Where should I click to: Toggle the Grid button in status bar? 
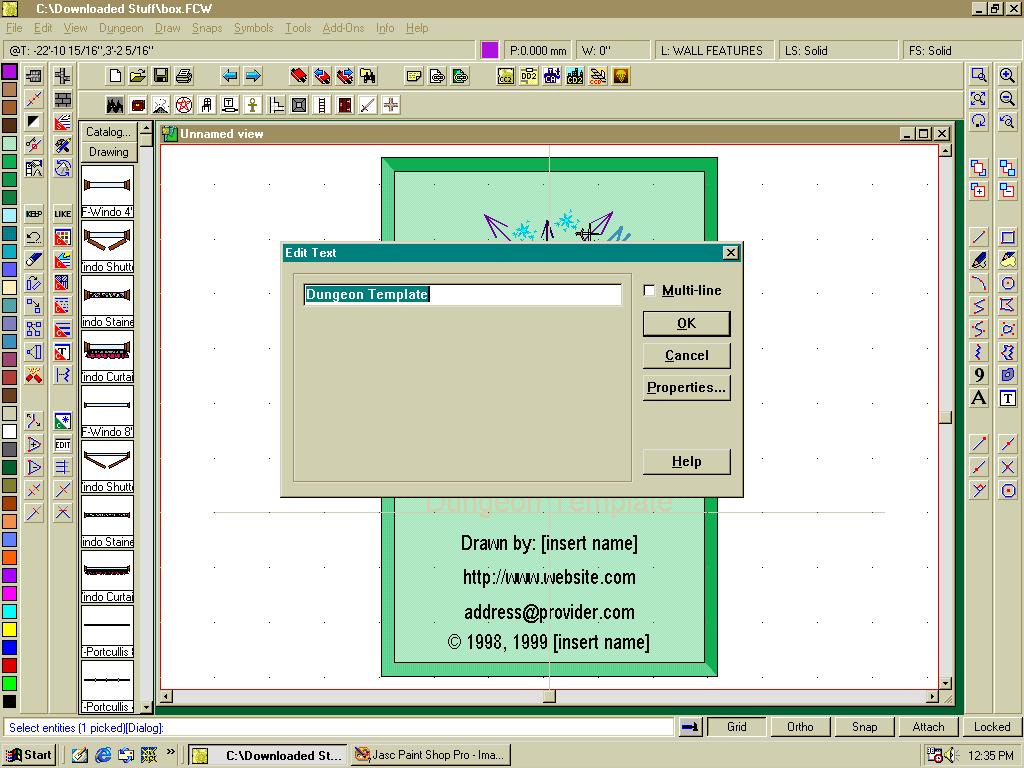coord(737,727)
